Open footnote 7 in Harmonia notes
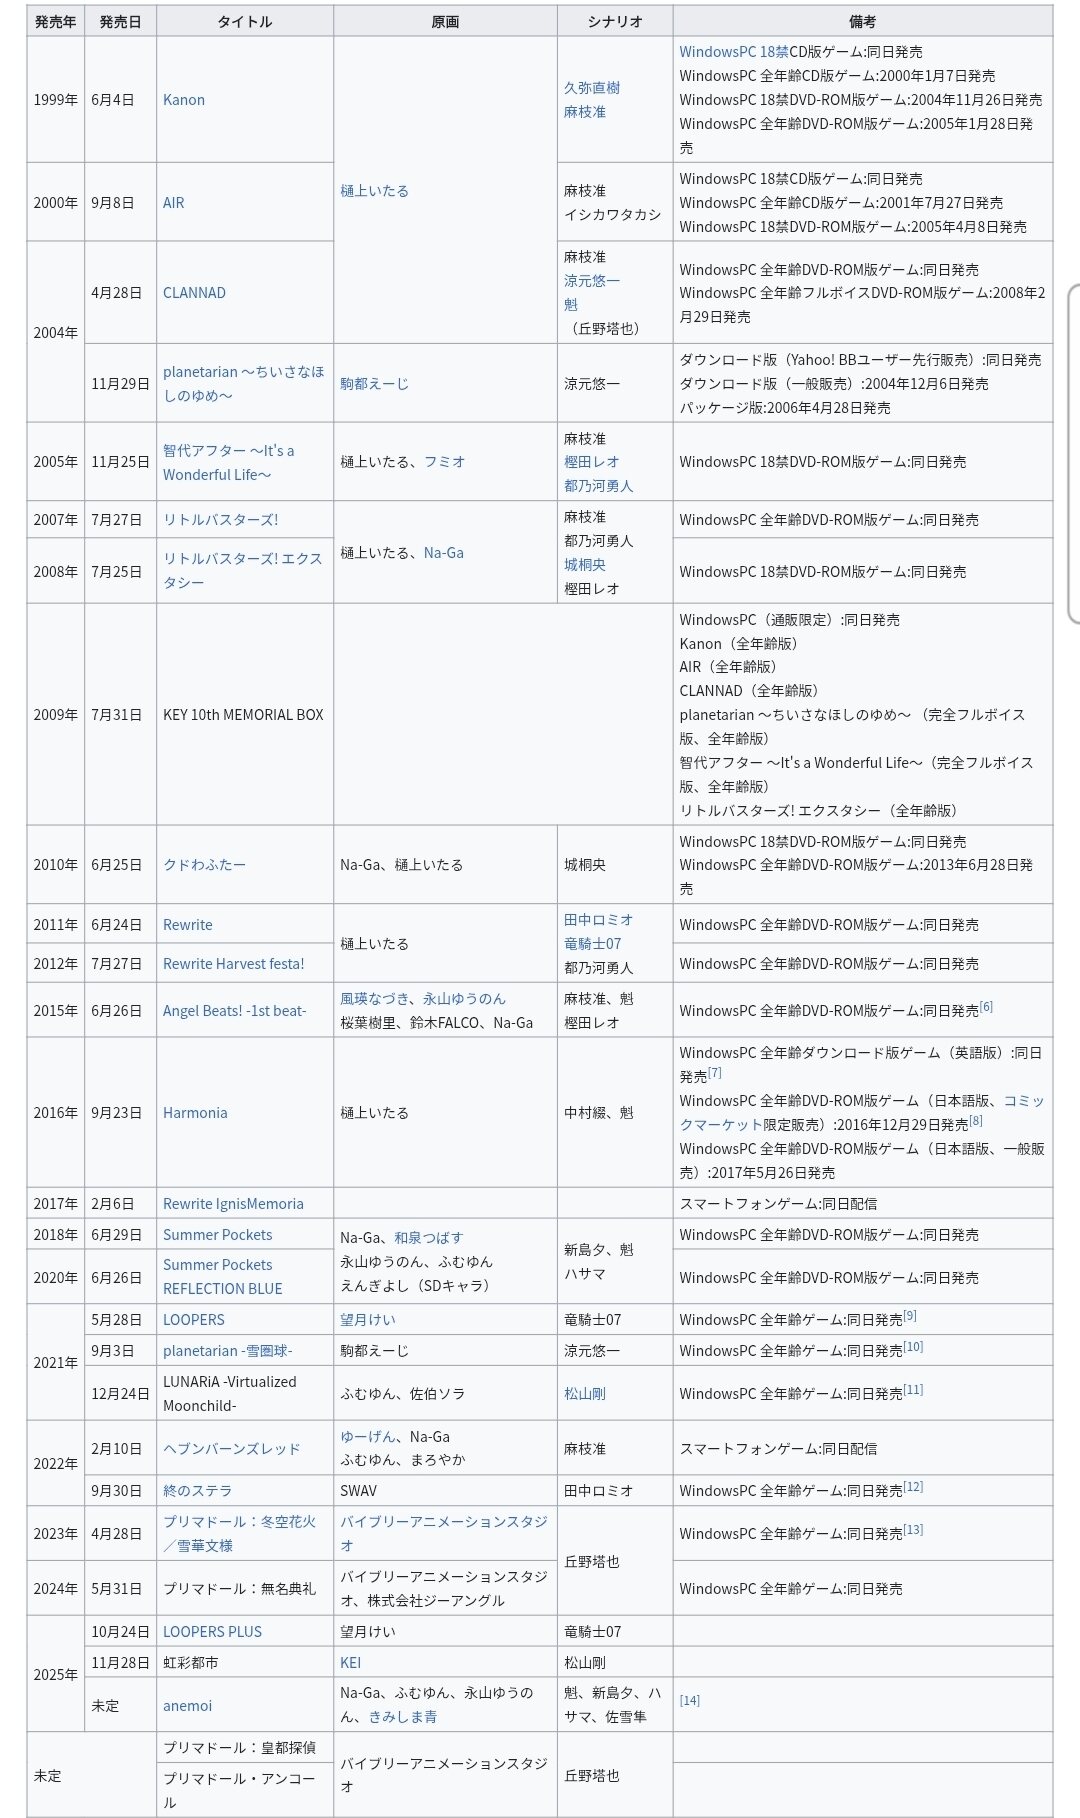The image size is (1080, 1818). [x=715, y=1073]
